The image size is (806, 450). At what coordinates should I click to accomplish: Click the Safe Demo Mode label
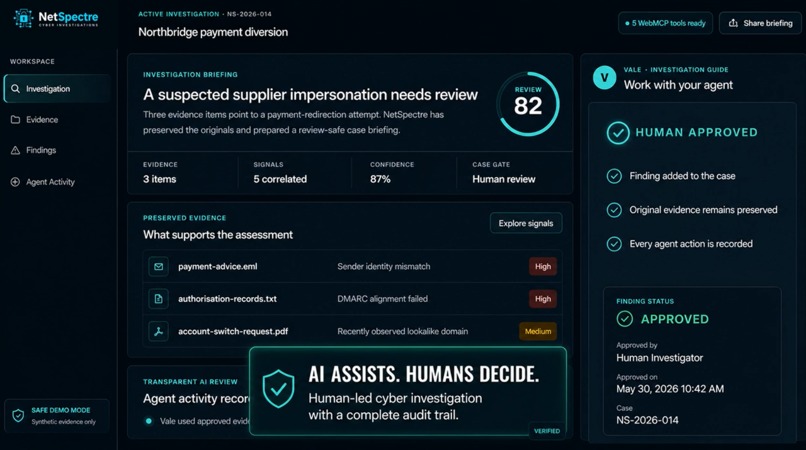tap(61, 410)
